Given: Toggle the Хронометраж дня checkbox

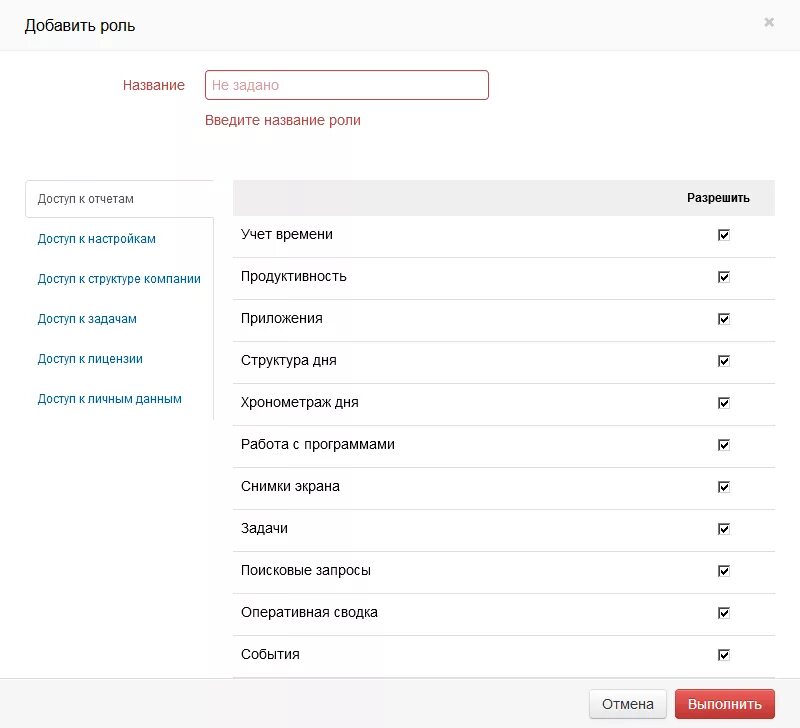Looking at the screenshot, I should [x=723, y=403].
